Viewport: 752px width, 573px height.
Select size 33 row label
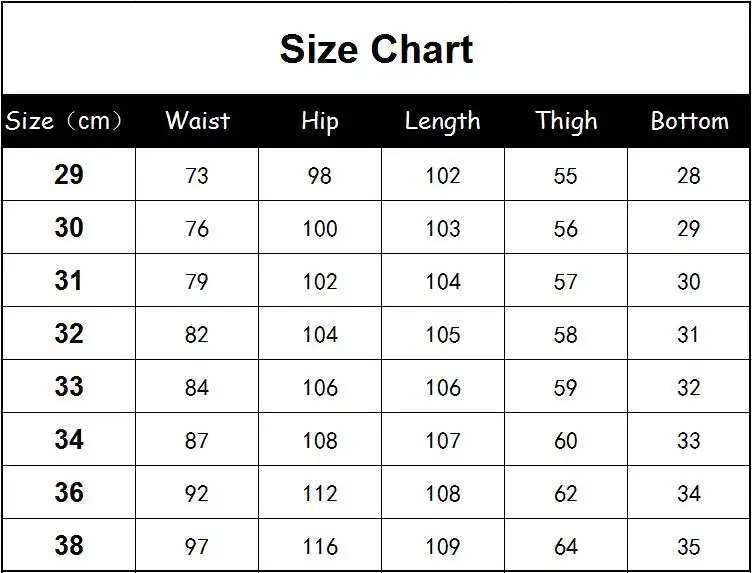(x=69, y=386)
